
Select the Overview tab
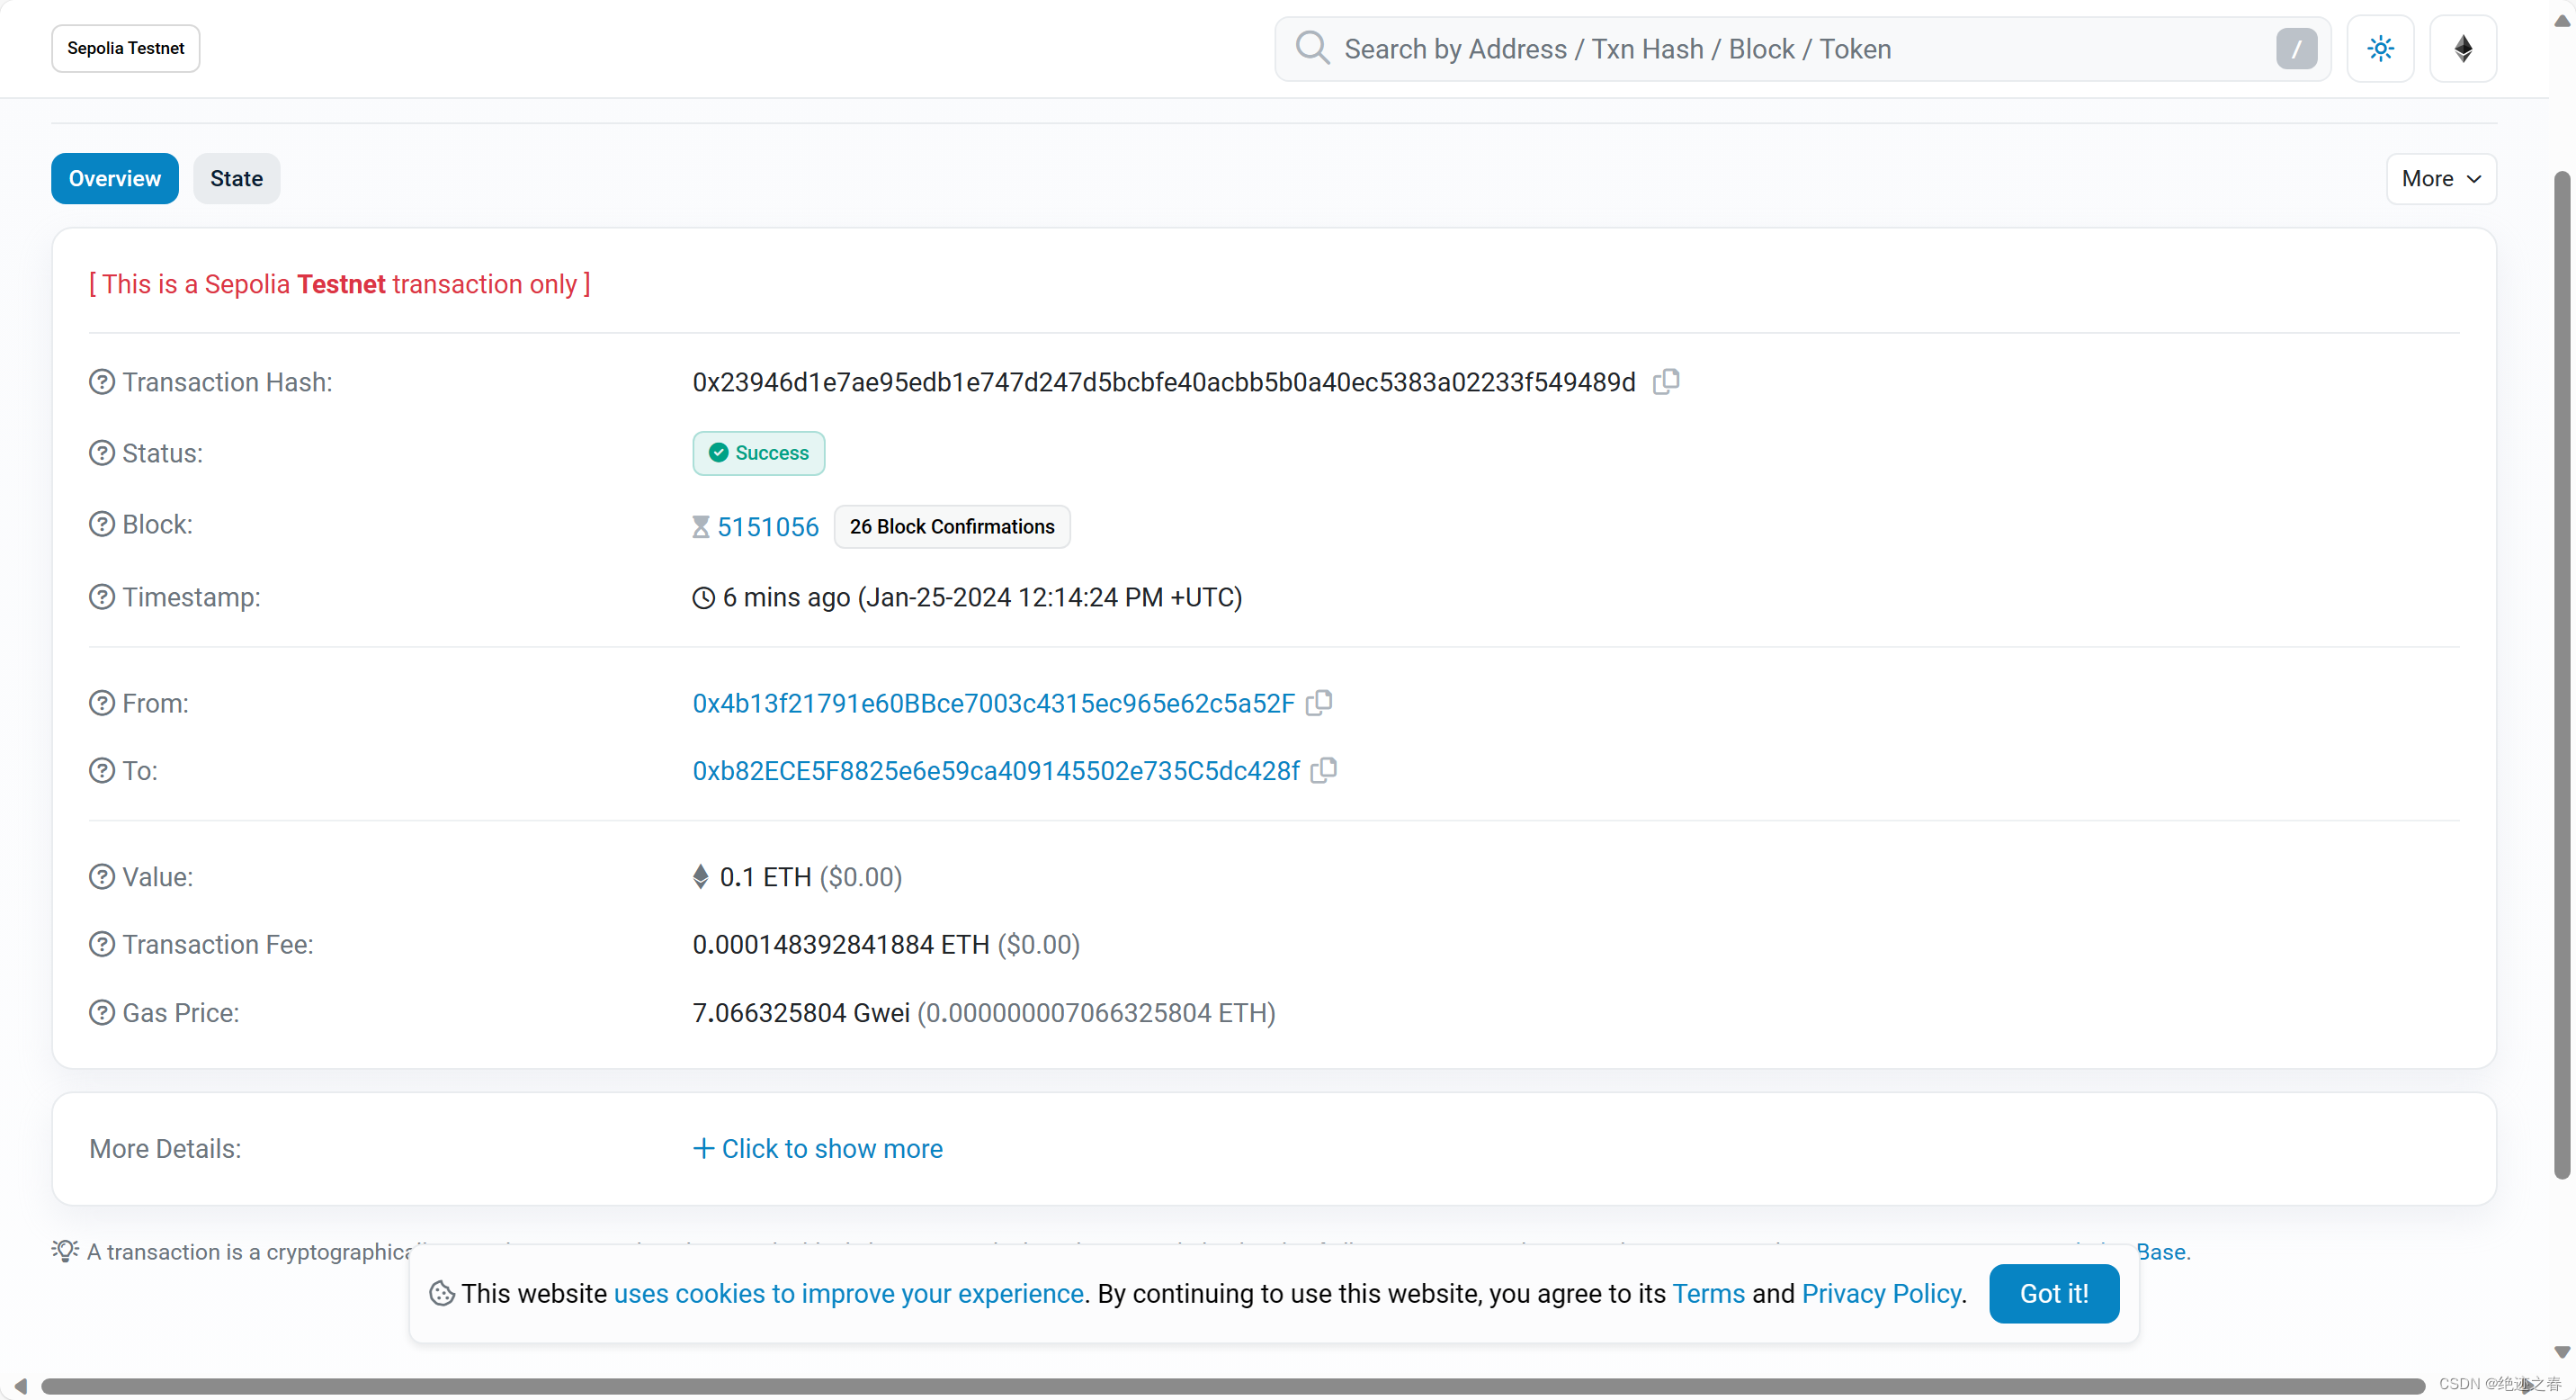[114, 179]
